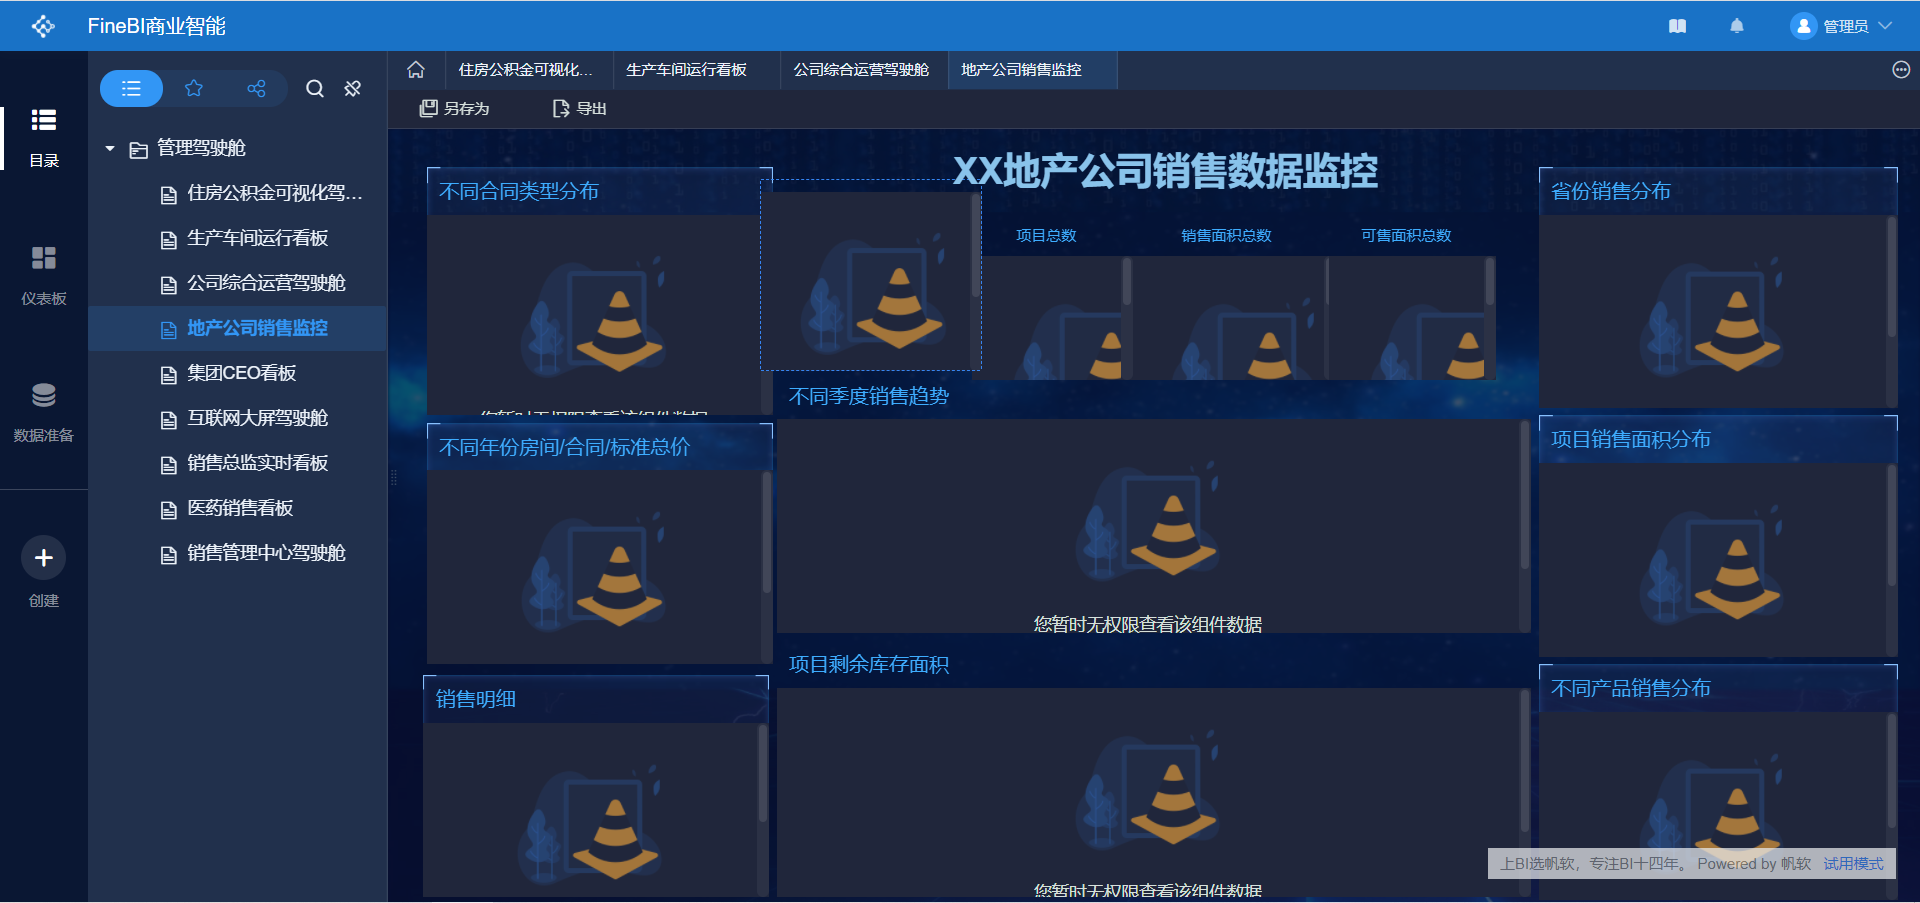This screenshot has width=1920, height=903.
Task: Click the 省份销售分布 panel title
Action: [1610, 191]
